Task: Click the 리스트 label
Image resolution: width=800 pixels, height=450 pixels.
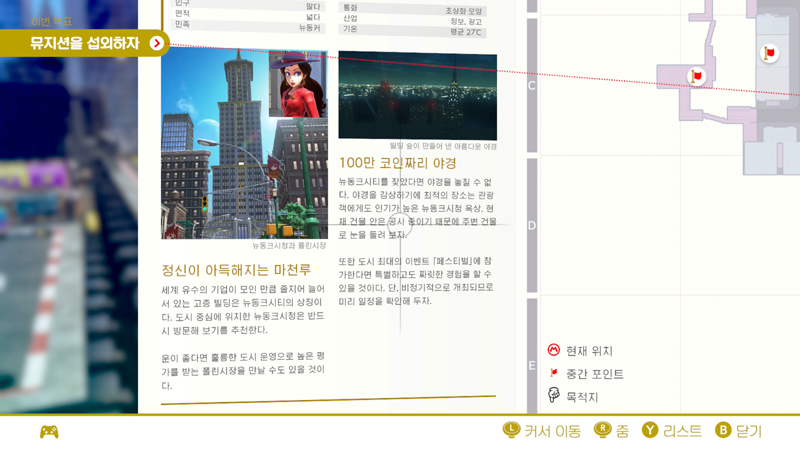Action: click(x=682, y=431)
